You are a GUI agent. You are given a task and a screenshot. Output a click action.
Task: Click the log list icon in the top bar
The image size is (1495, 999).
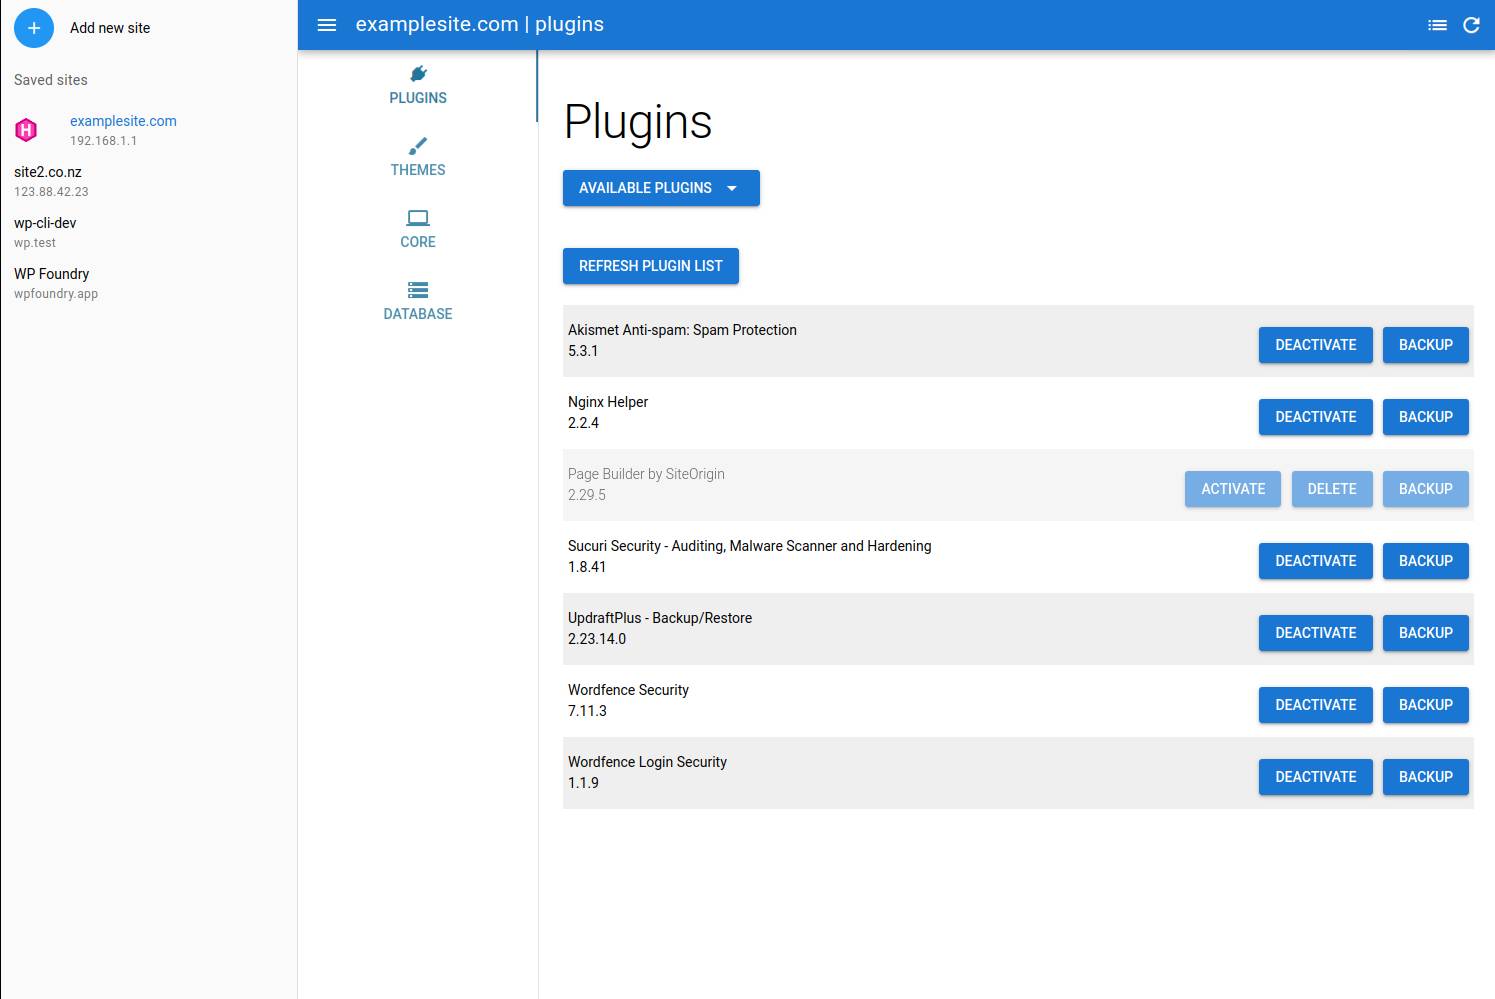pos(1438,24)
